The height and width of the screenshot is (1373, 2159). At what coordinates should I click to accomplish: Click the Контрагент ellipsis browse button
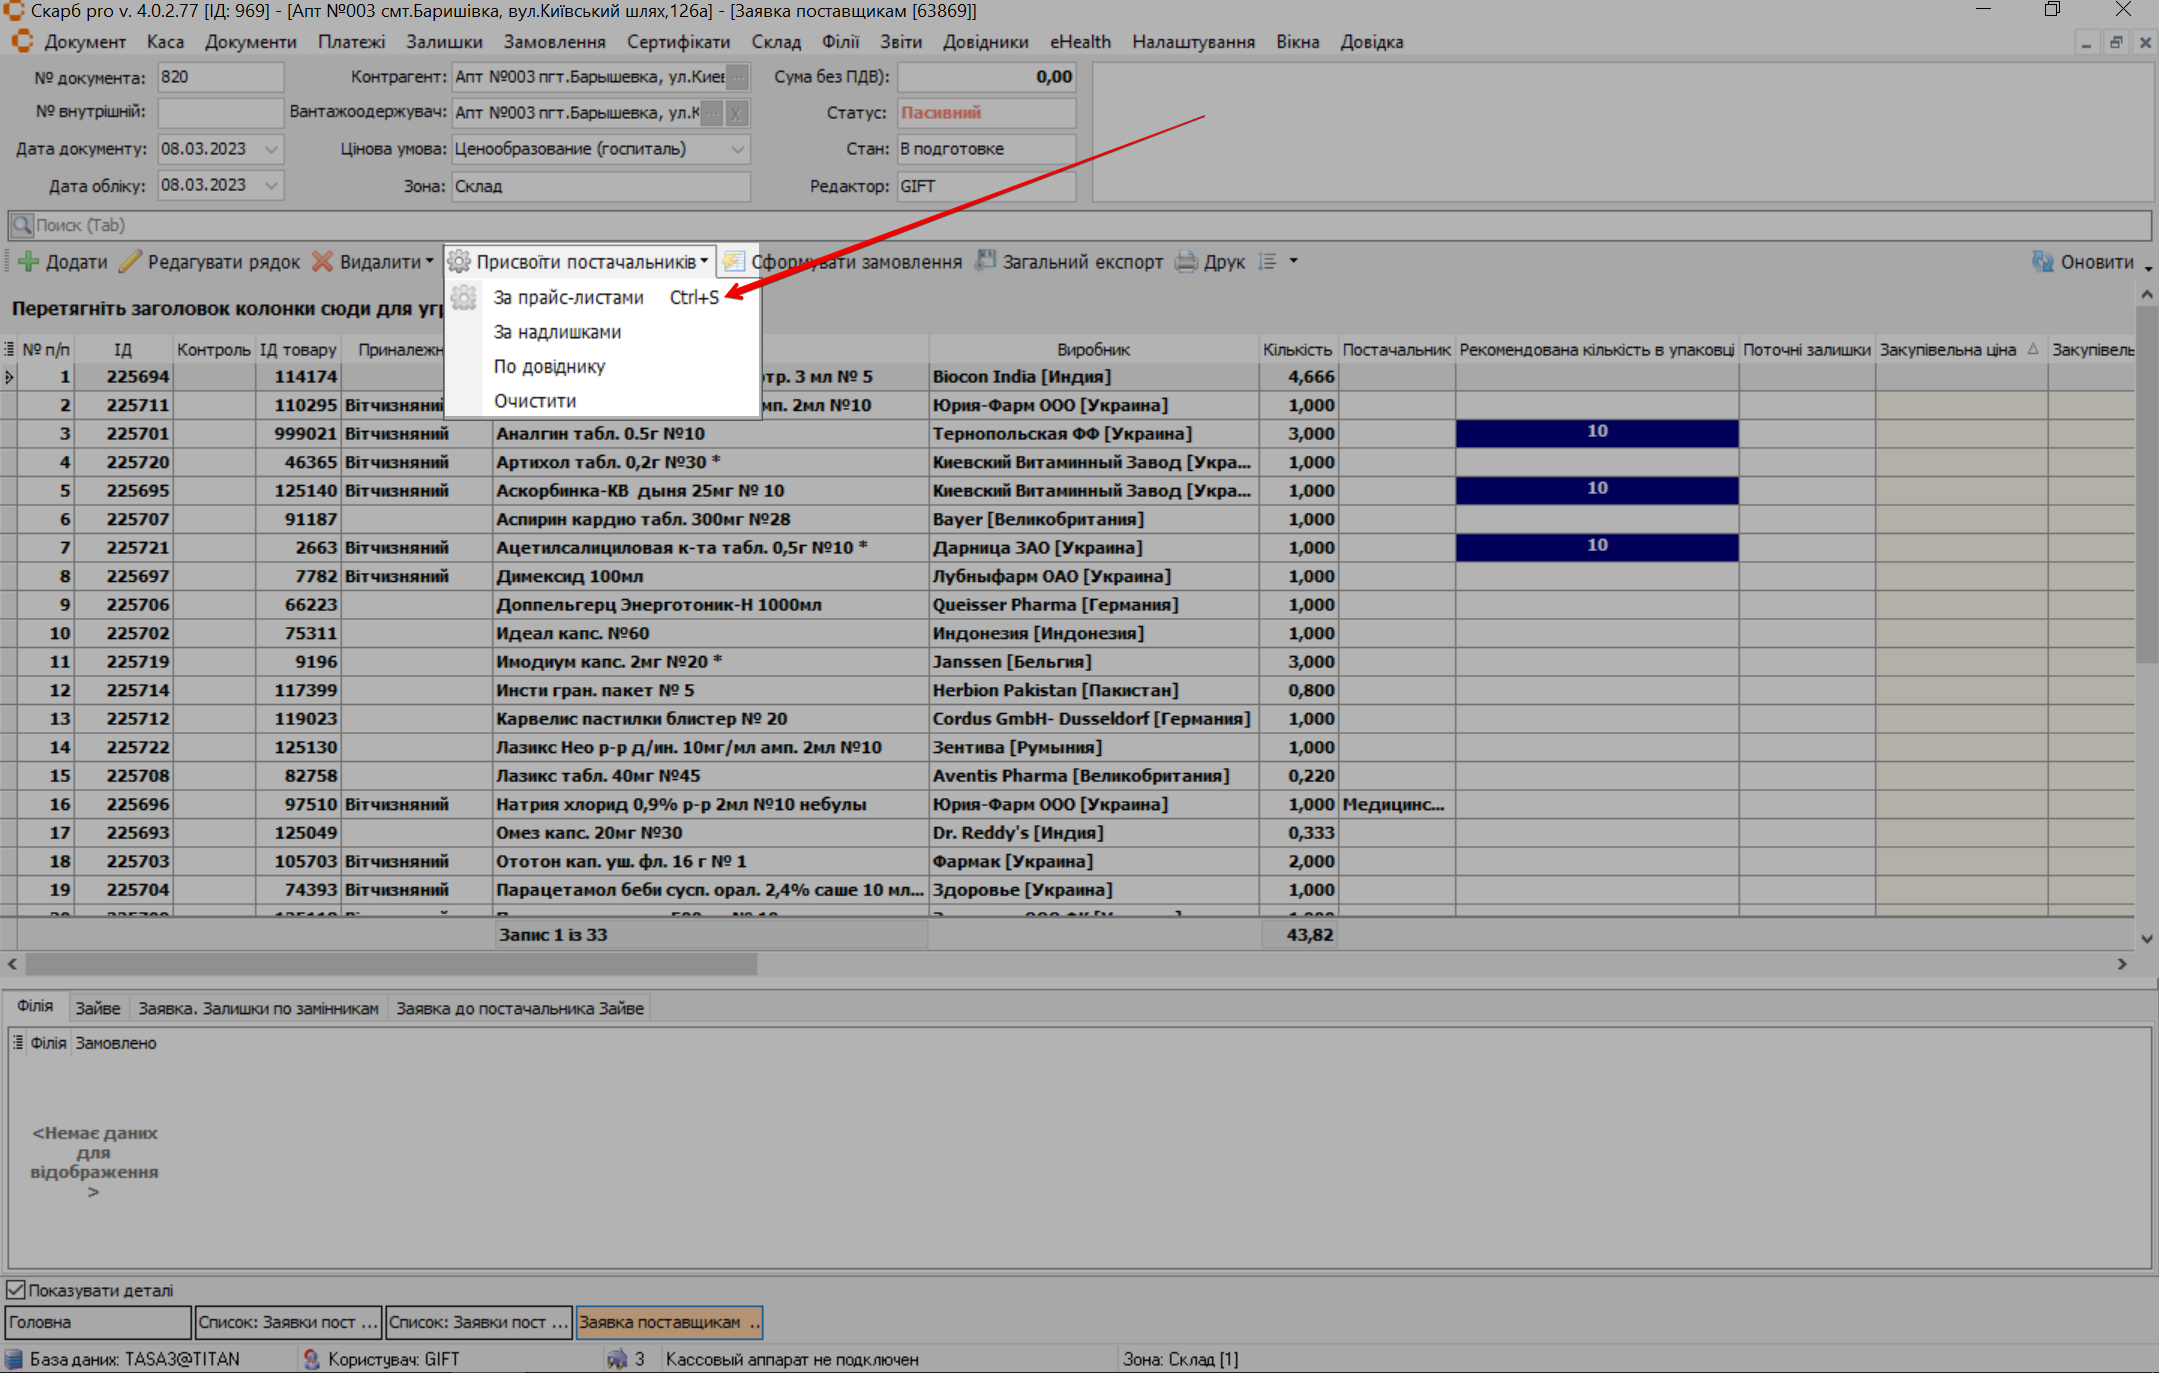pyautogui.click(x=737, y=77)
